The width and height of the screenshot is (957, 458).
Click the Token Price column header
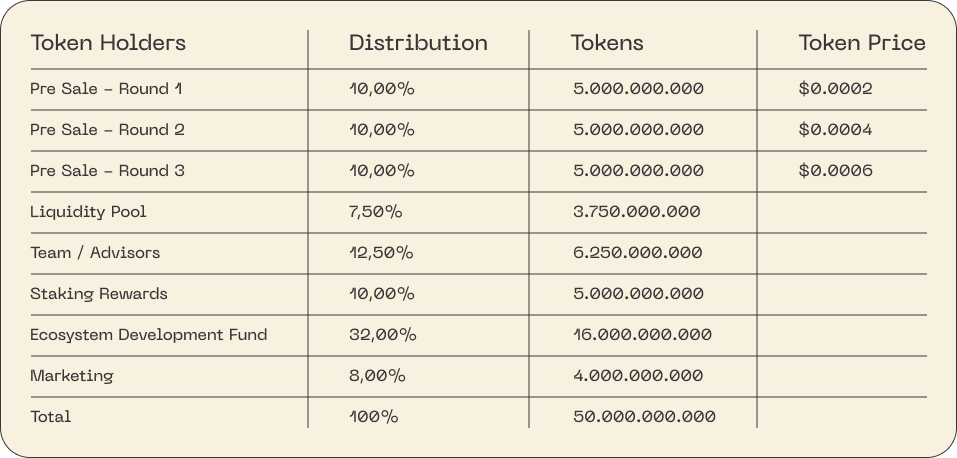pos(862,43)
